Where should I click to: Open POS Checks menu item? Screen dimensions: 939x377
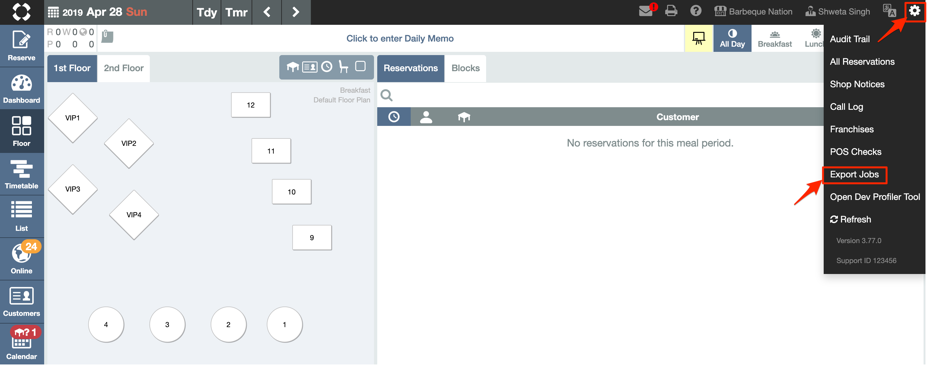click(855, 152)
